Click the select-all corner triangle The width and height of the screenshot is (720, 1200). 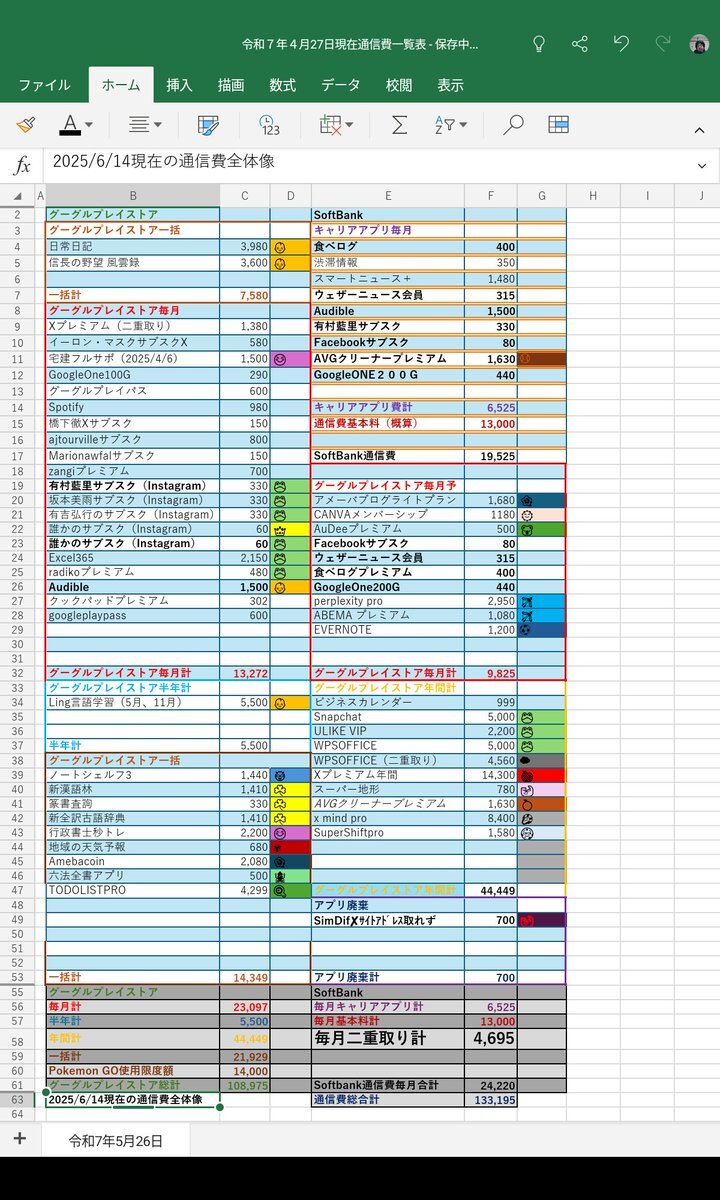pos(17,195)
